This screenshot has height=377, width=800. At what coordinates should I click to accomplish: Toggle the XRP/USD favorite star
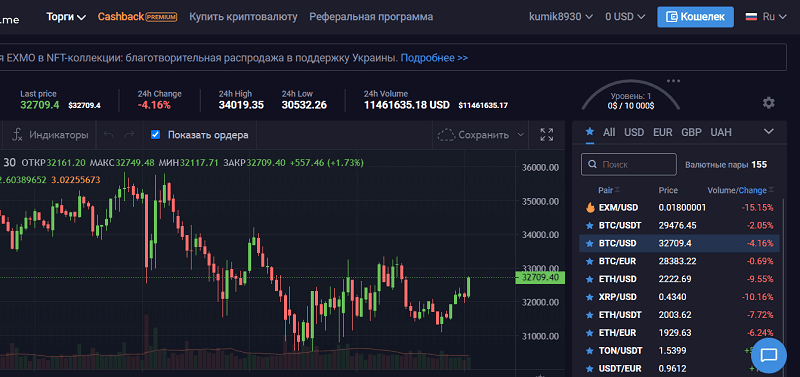(x=590, y=297)
